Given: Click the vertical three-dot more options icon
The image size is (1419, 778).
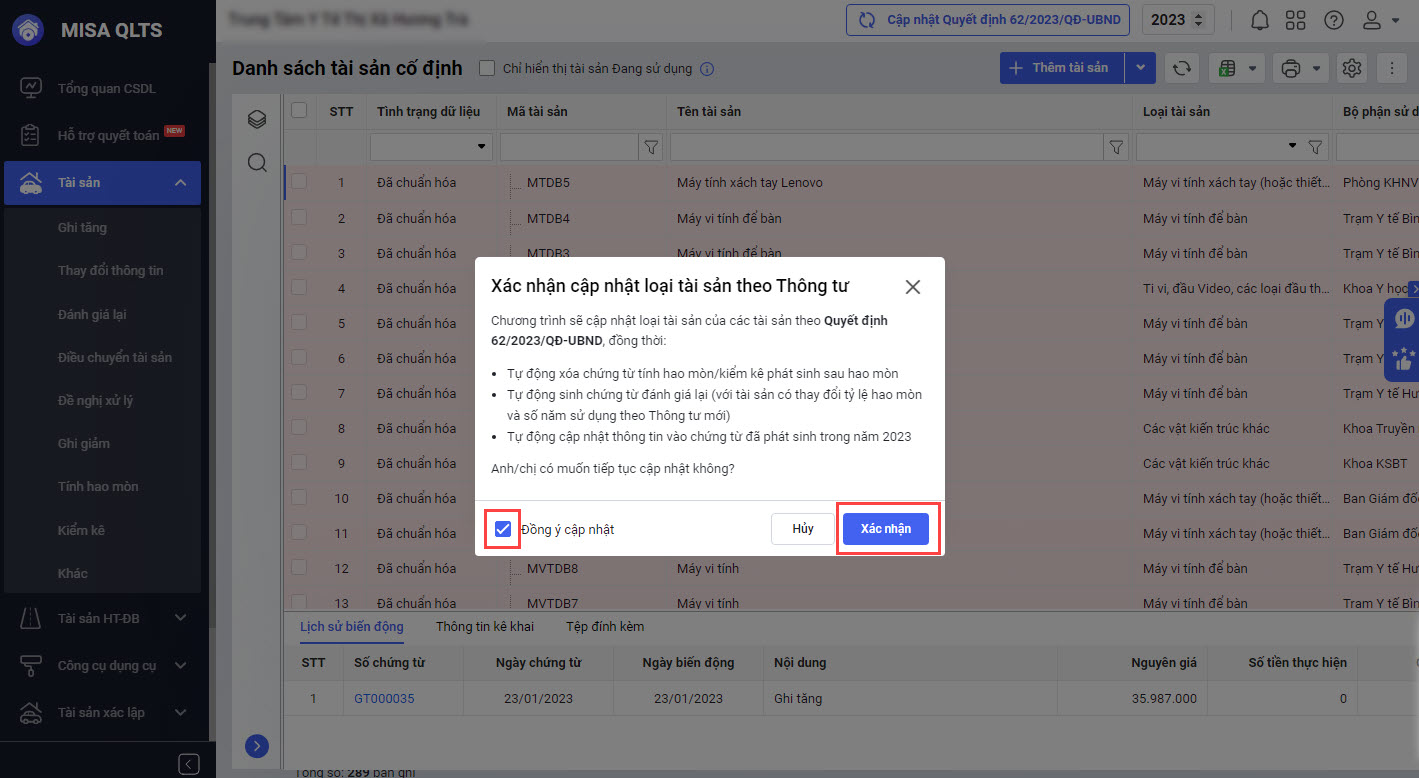Looking at the screenshot, I should pos(1392,68).
